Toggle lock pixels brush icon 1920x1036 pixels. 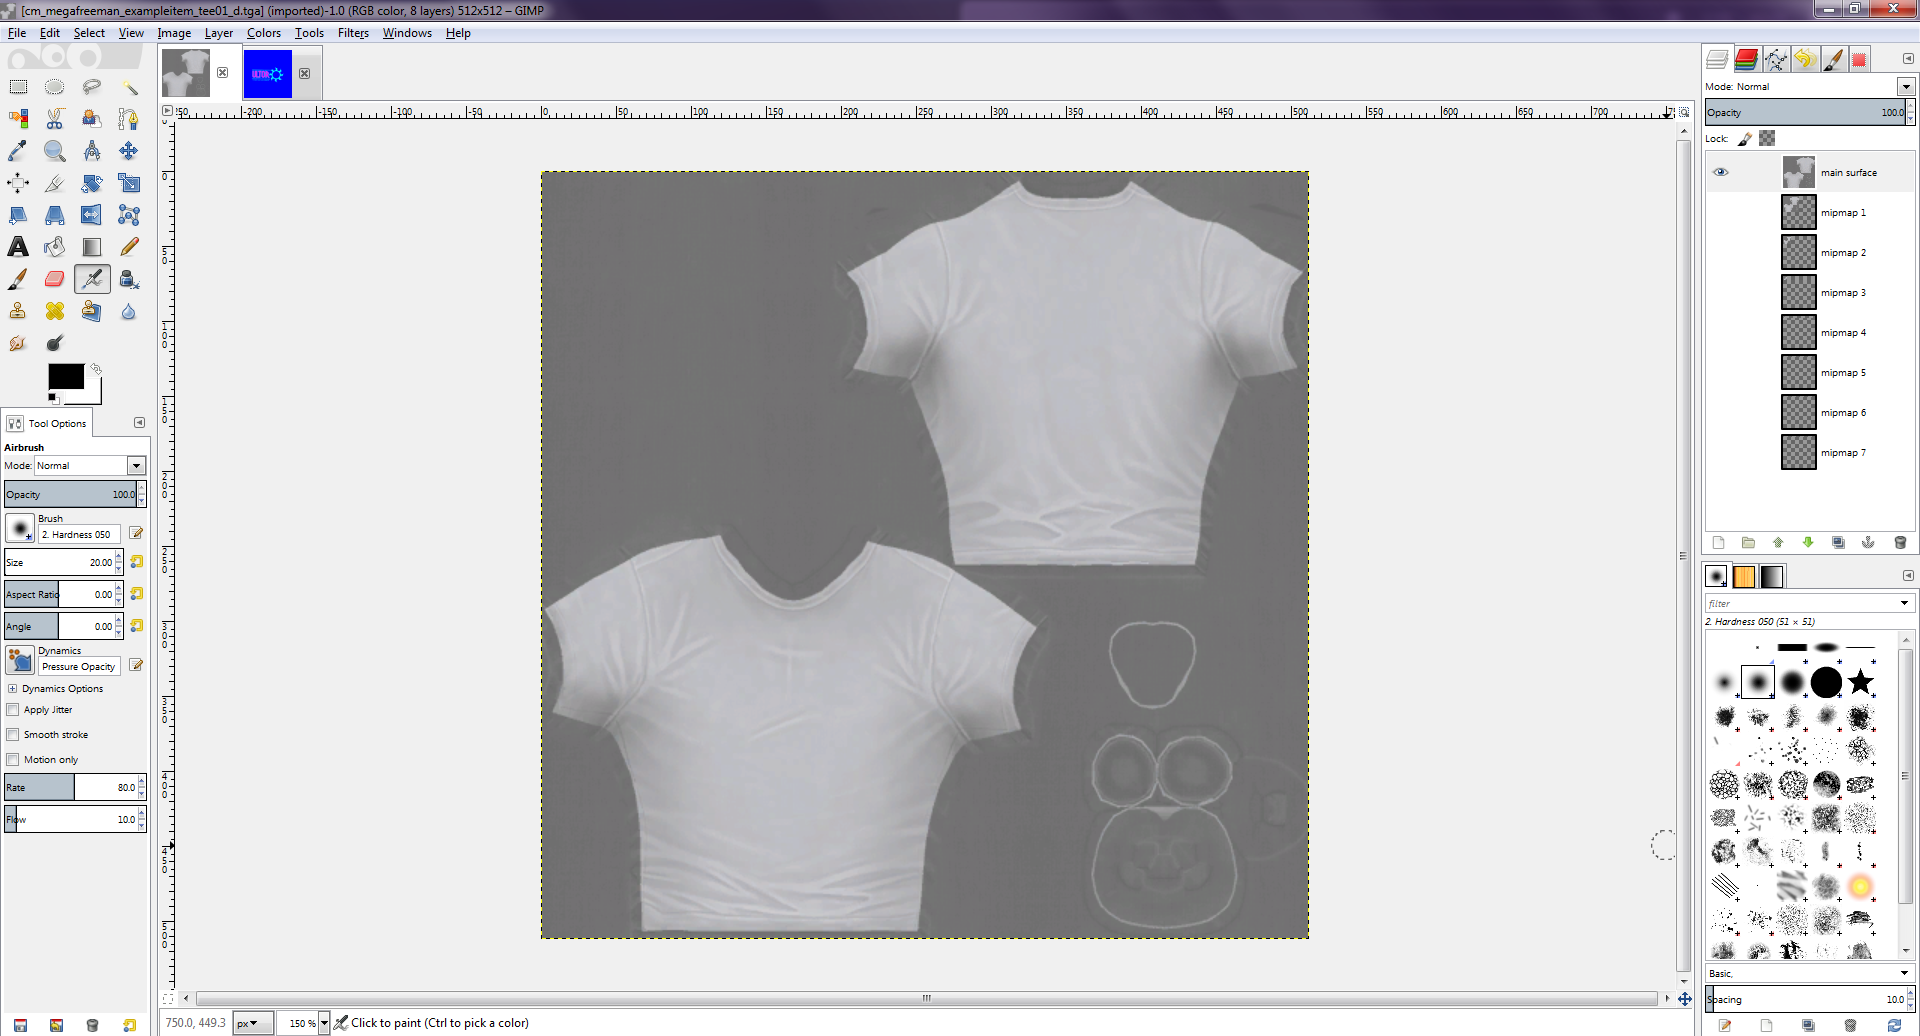point(1745,139)
